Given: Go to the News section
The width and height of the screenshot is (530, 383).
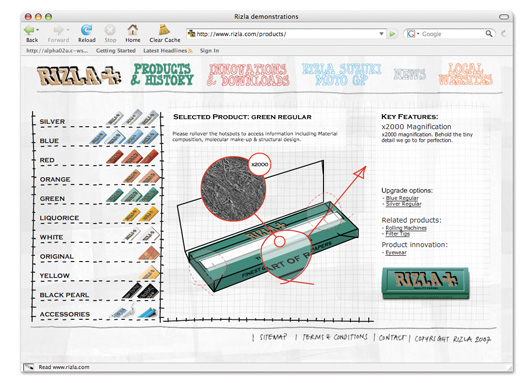Looking at the screenshot, I should [409, 74].
